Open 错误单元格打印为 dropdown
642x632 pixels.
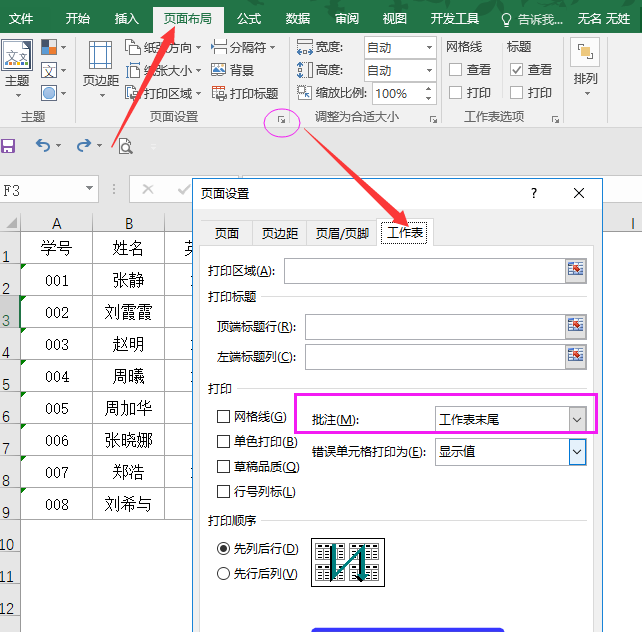pyautogui.click(x=577, y=451)
